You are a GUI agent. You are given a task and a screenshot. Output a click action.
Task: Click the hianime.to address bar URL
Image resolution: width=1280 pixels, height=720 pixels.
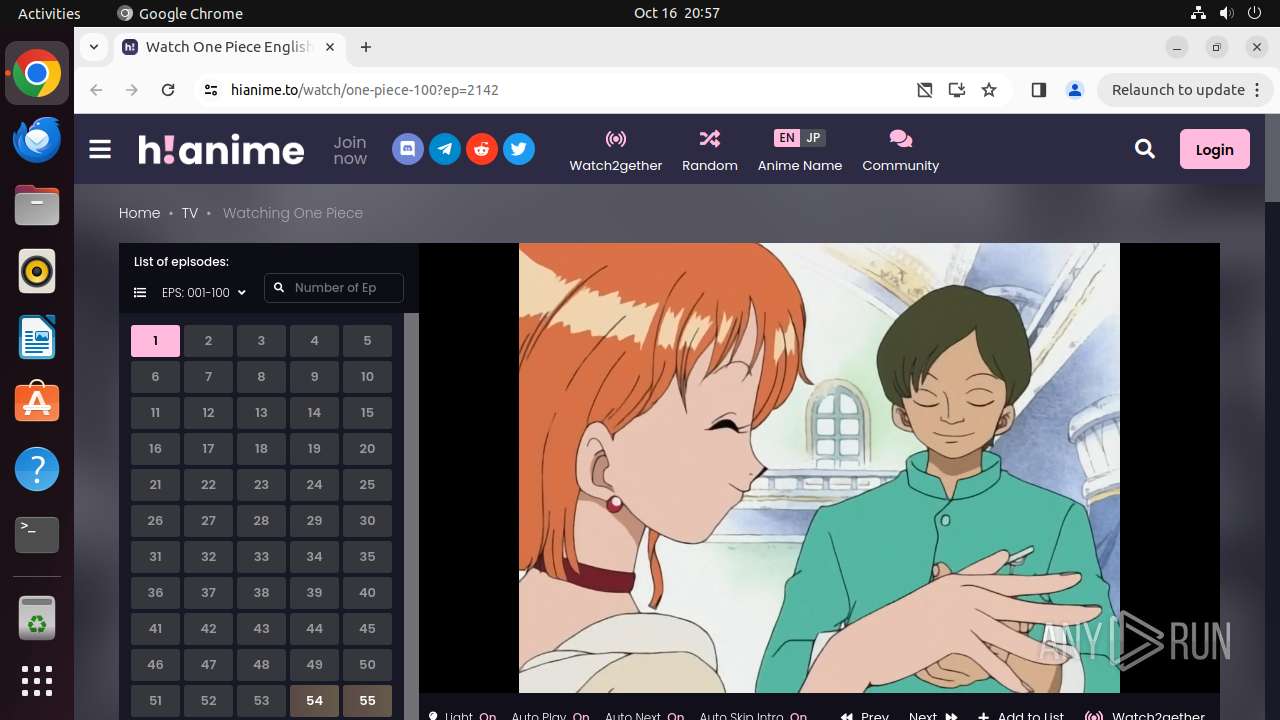click(365, 90)
